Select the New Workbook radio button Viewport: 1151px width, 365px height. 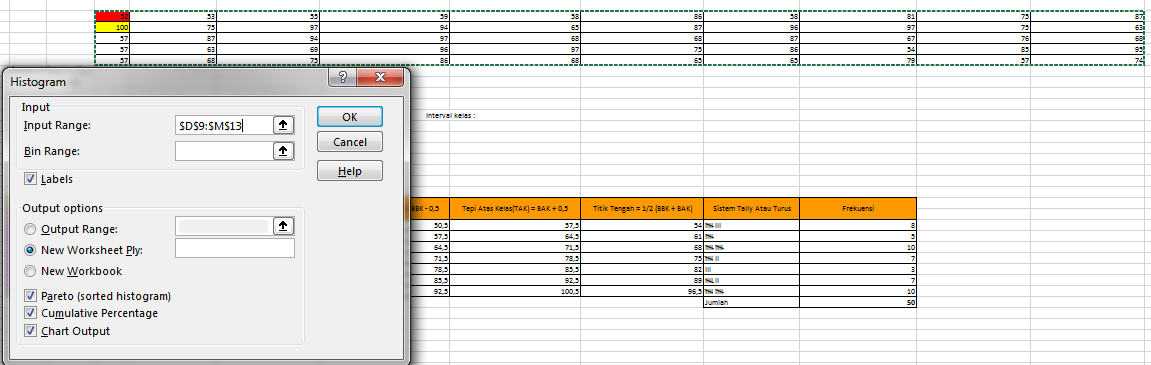pyautogui.click(x=30, y=271)
